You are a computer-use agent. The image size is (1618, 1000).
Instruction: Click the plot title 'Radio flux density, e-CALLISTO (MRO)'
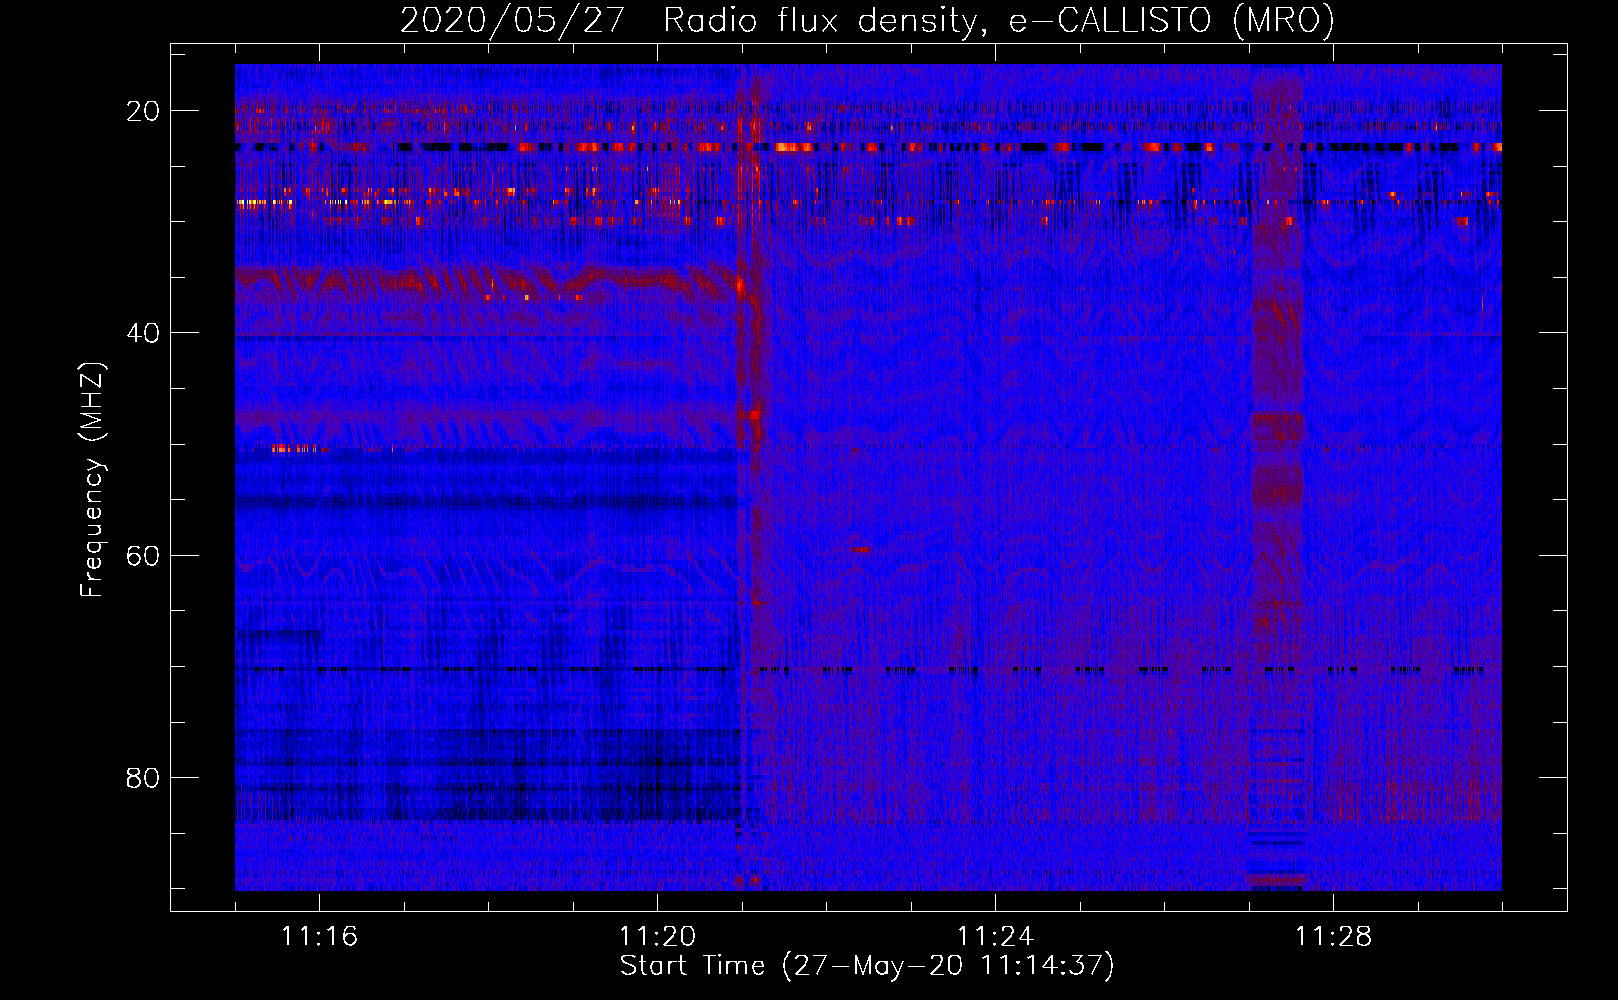(999, 20)
